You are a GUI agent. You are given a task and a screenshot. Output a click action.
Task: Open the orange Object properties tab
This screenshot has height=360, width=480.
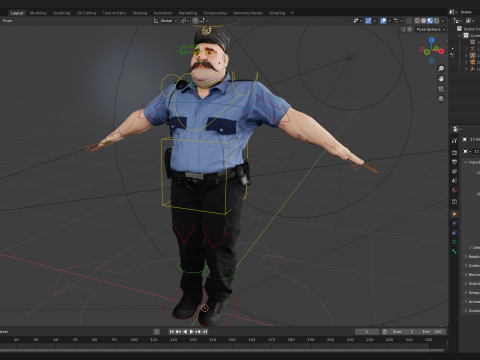pyautogui.click(x=454, y=214)
